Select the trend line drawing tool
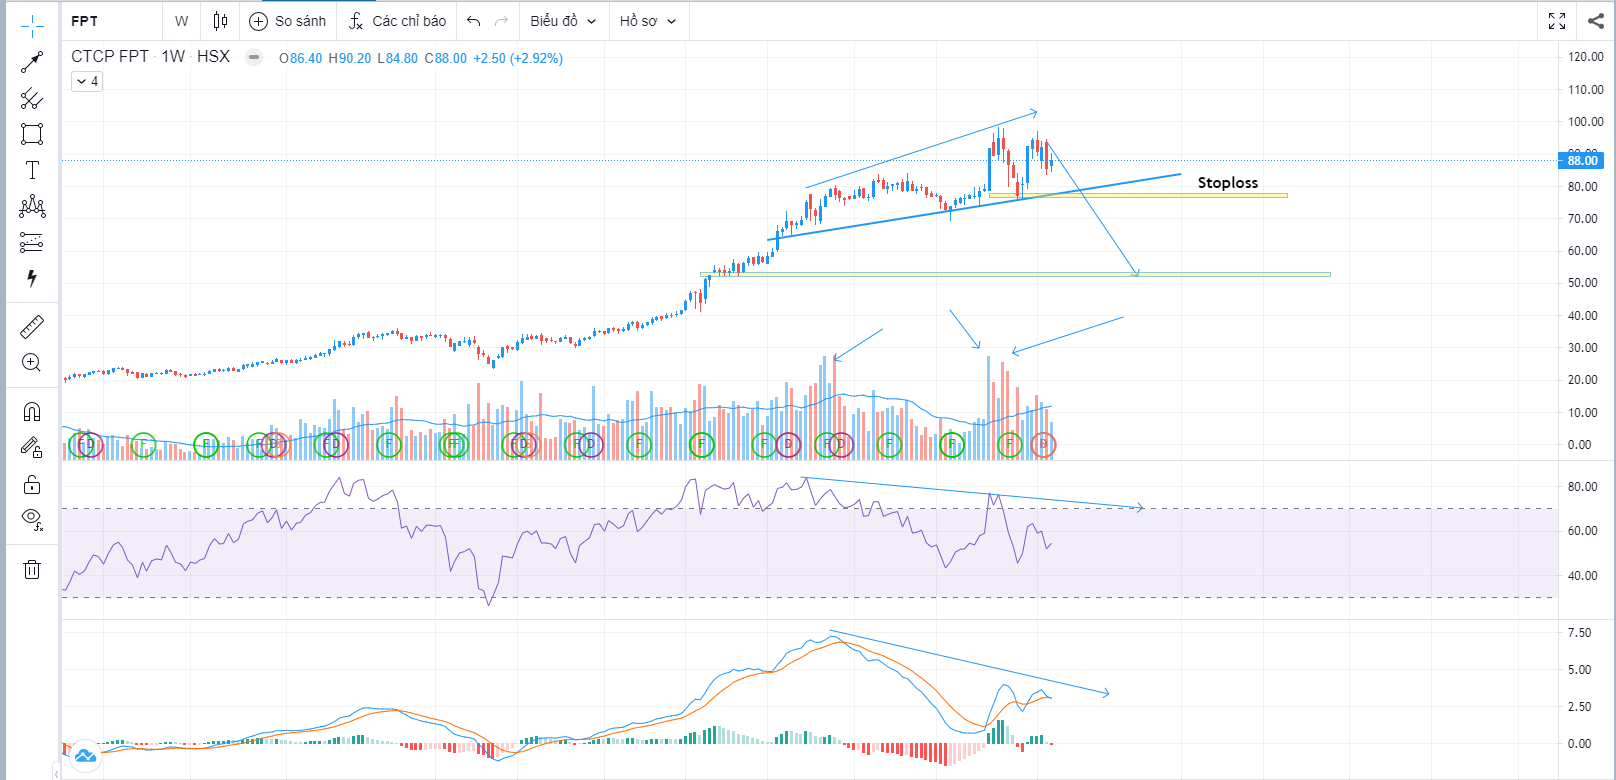The image size is (1616, 780). pyautogui.click(x=32, y=62)
